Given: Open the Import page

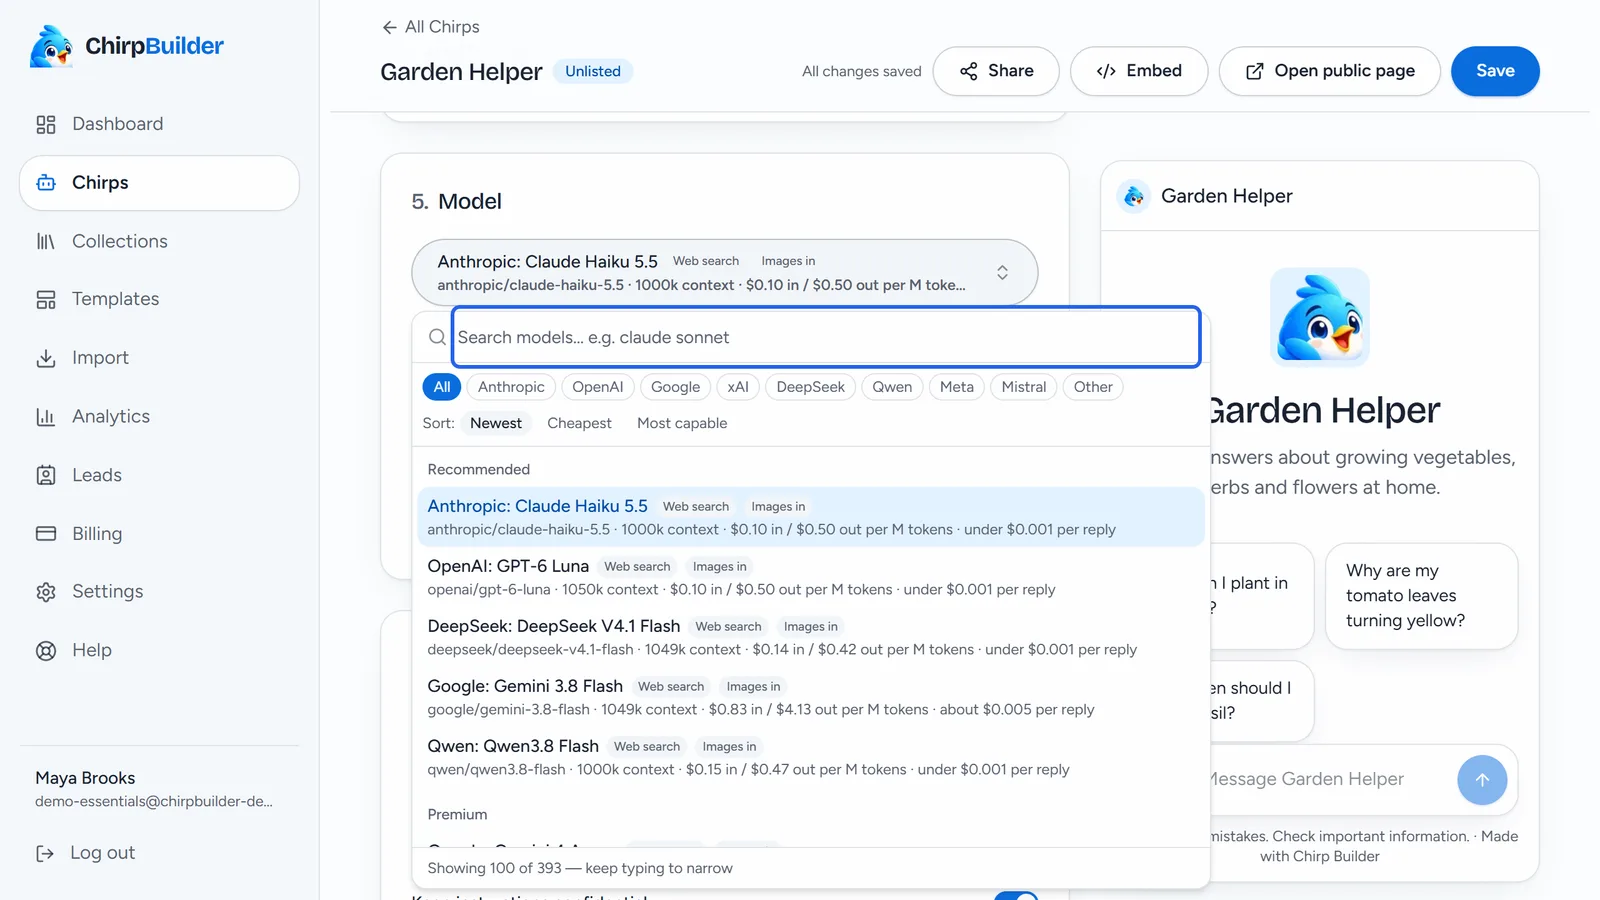Looking at the screenshot, I should tap(159, 358).
